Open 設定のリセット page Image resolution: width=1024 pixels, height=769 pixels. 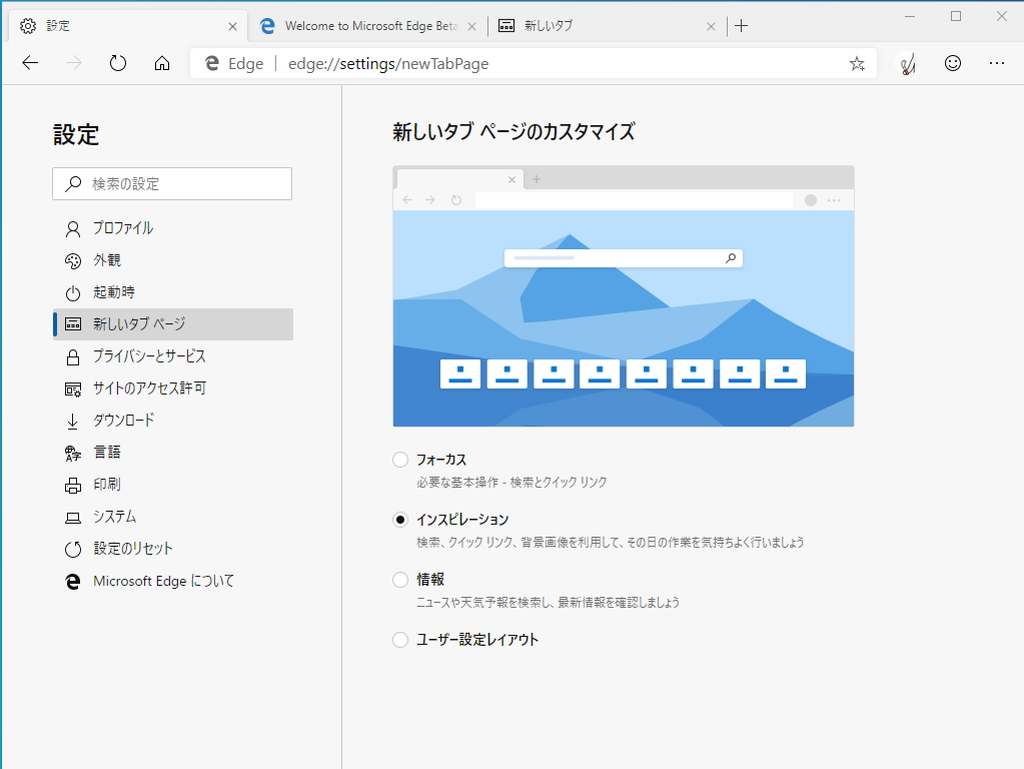pyautogui.click(x=172, y=549)
